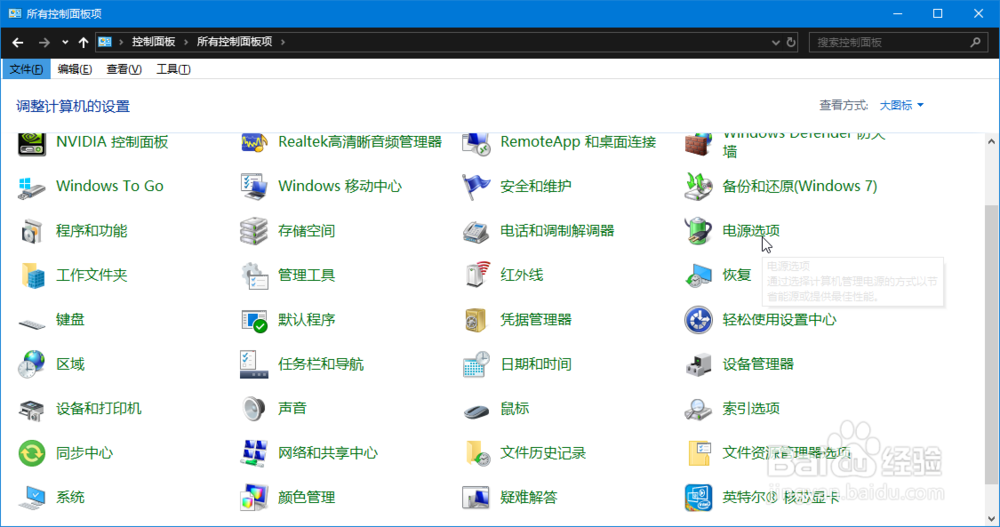
Task: Expand the address bar history dropdown
Action: [776, 42]
